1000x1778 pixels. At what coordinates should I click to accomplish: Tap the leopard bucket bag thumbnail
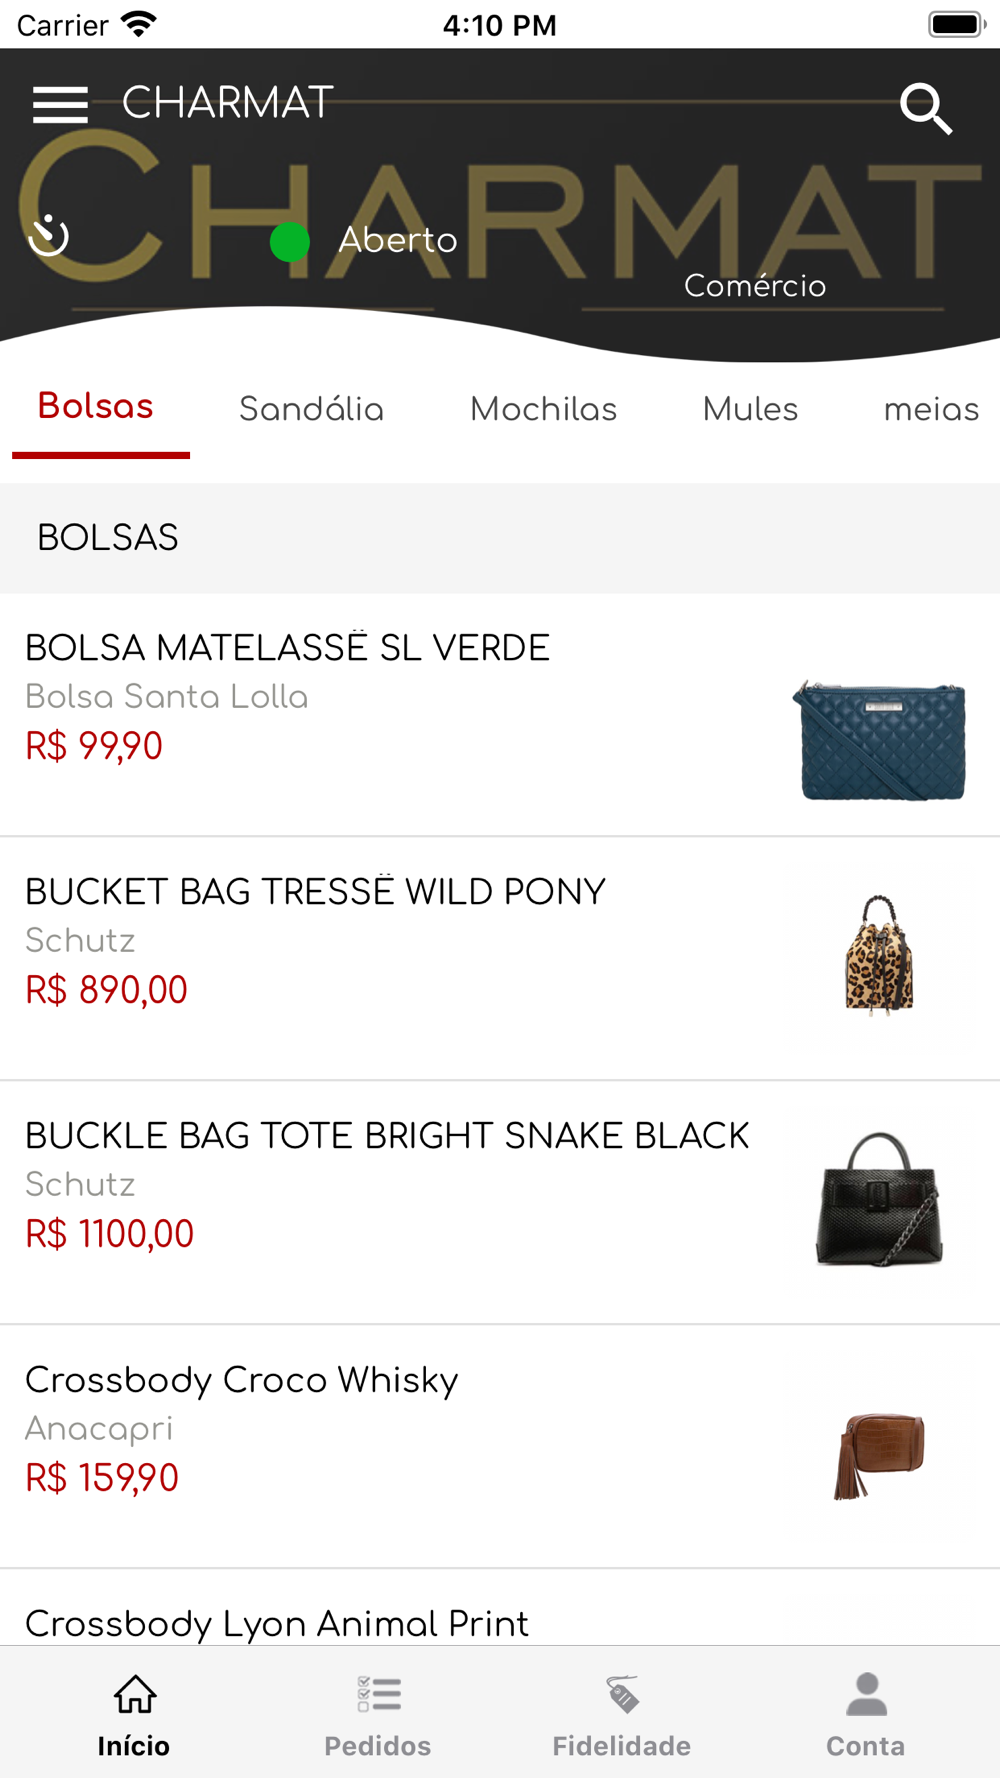pos(879,955)
